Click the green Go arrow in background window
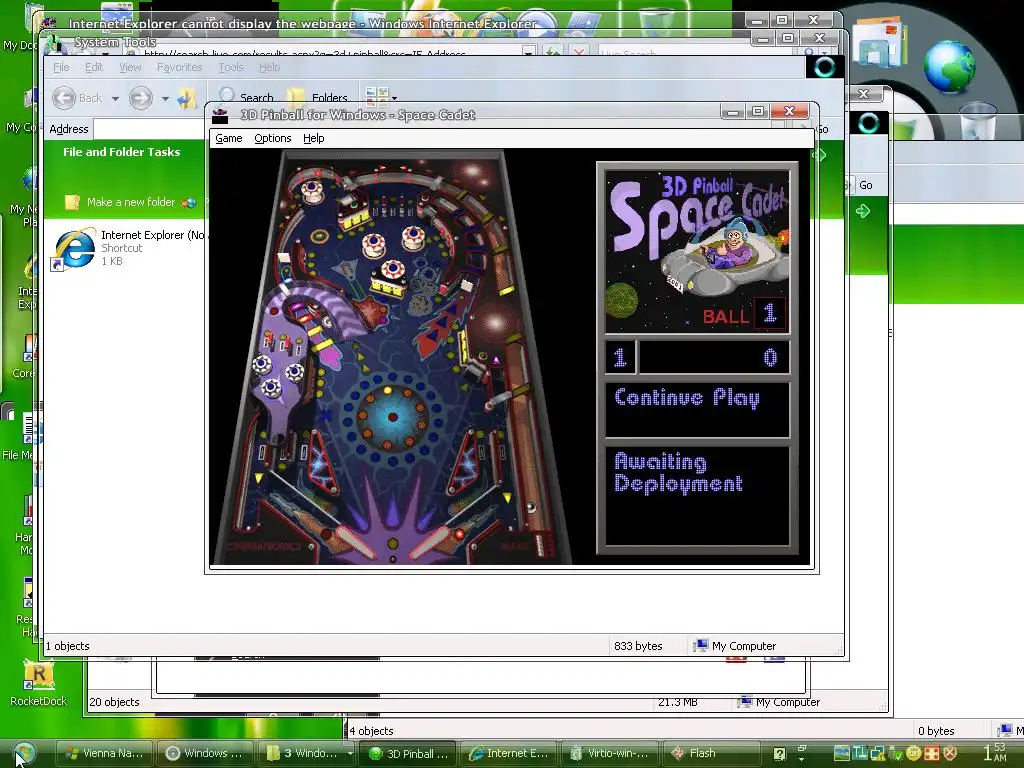Image resolution: width=1024 pixels, height=768 pixels. (x=863, y=210)
